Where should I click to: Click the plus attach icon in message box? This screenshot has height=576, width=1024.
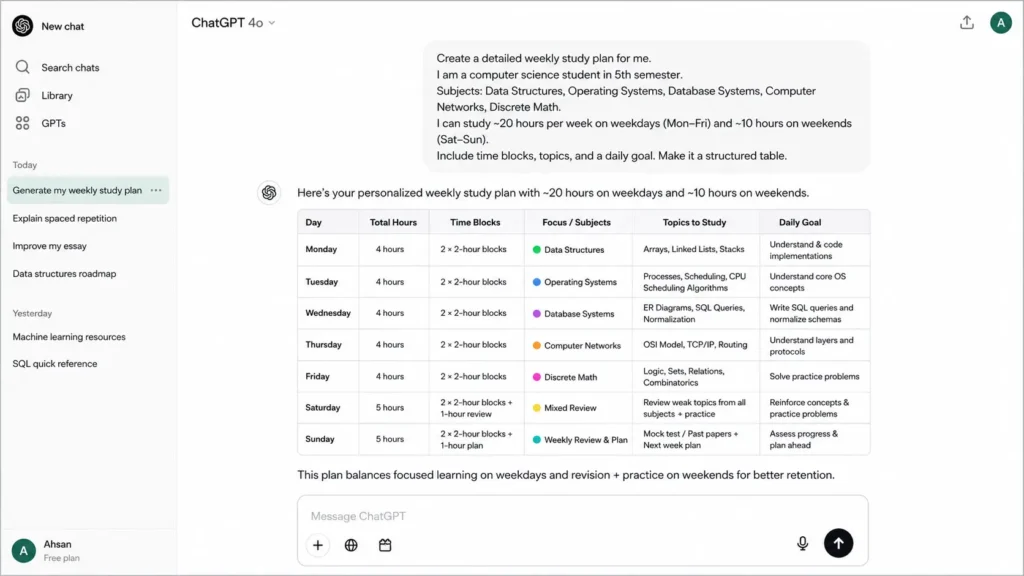pyautogui.click(x=318, y=545)
